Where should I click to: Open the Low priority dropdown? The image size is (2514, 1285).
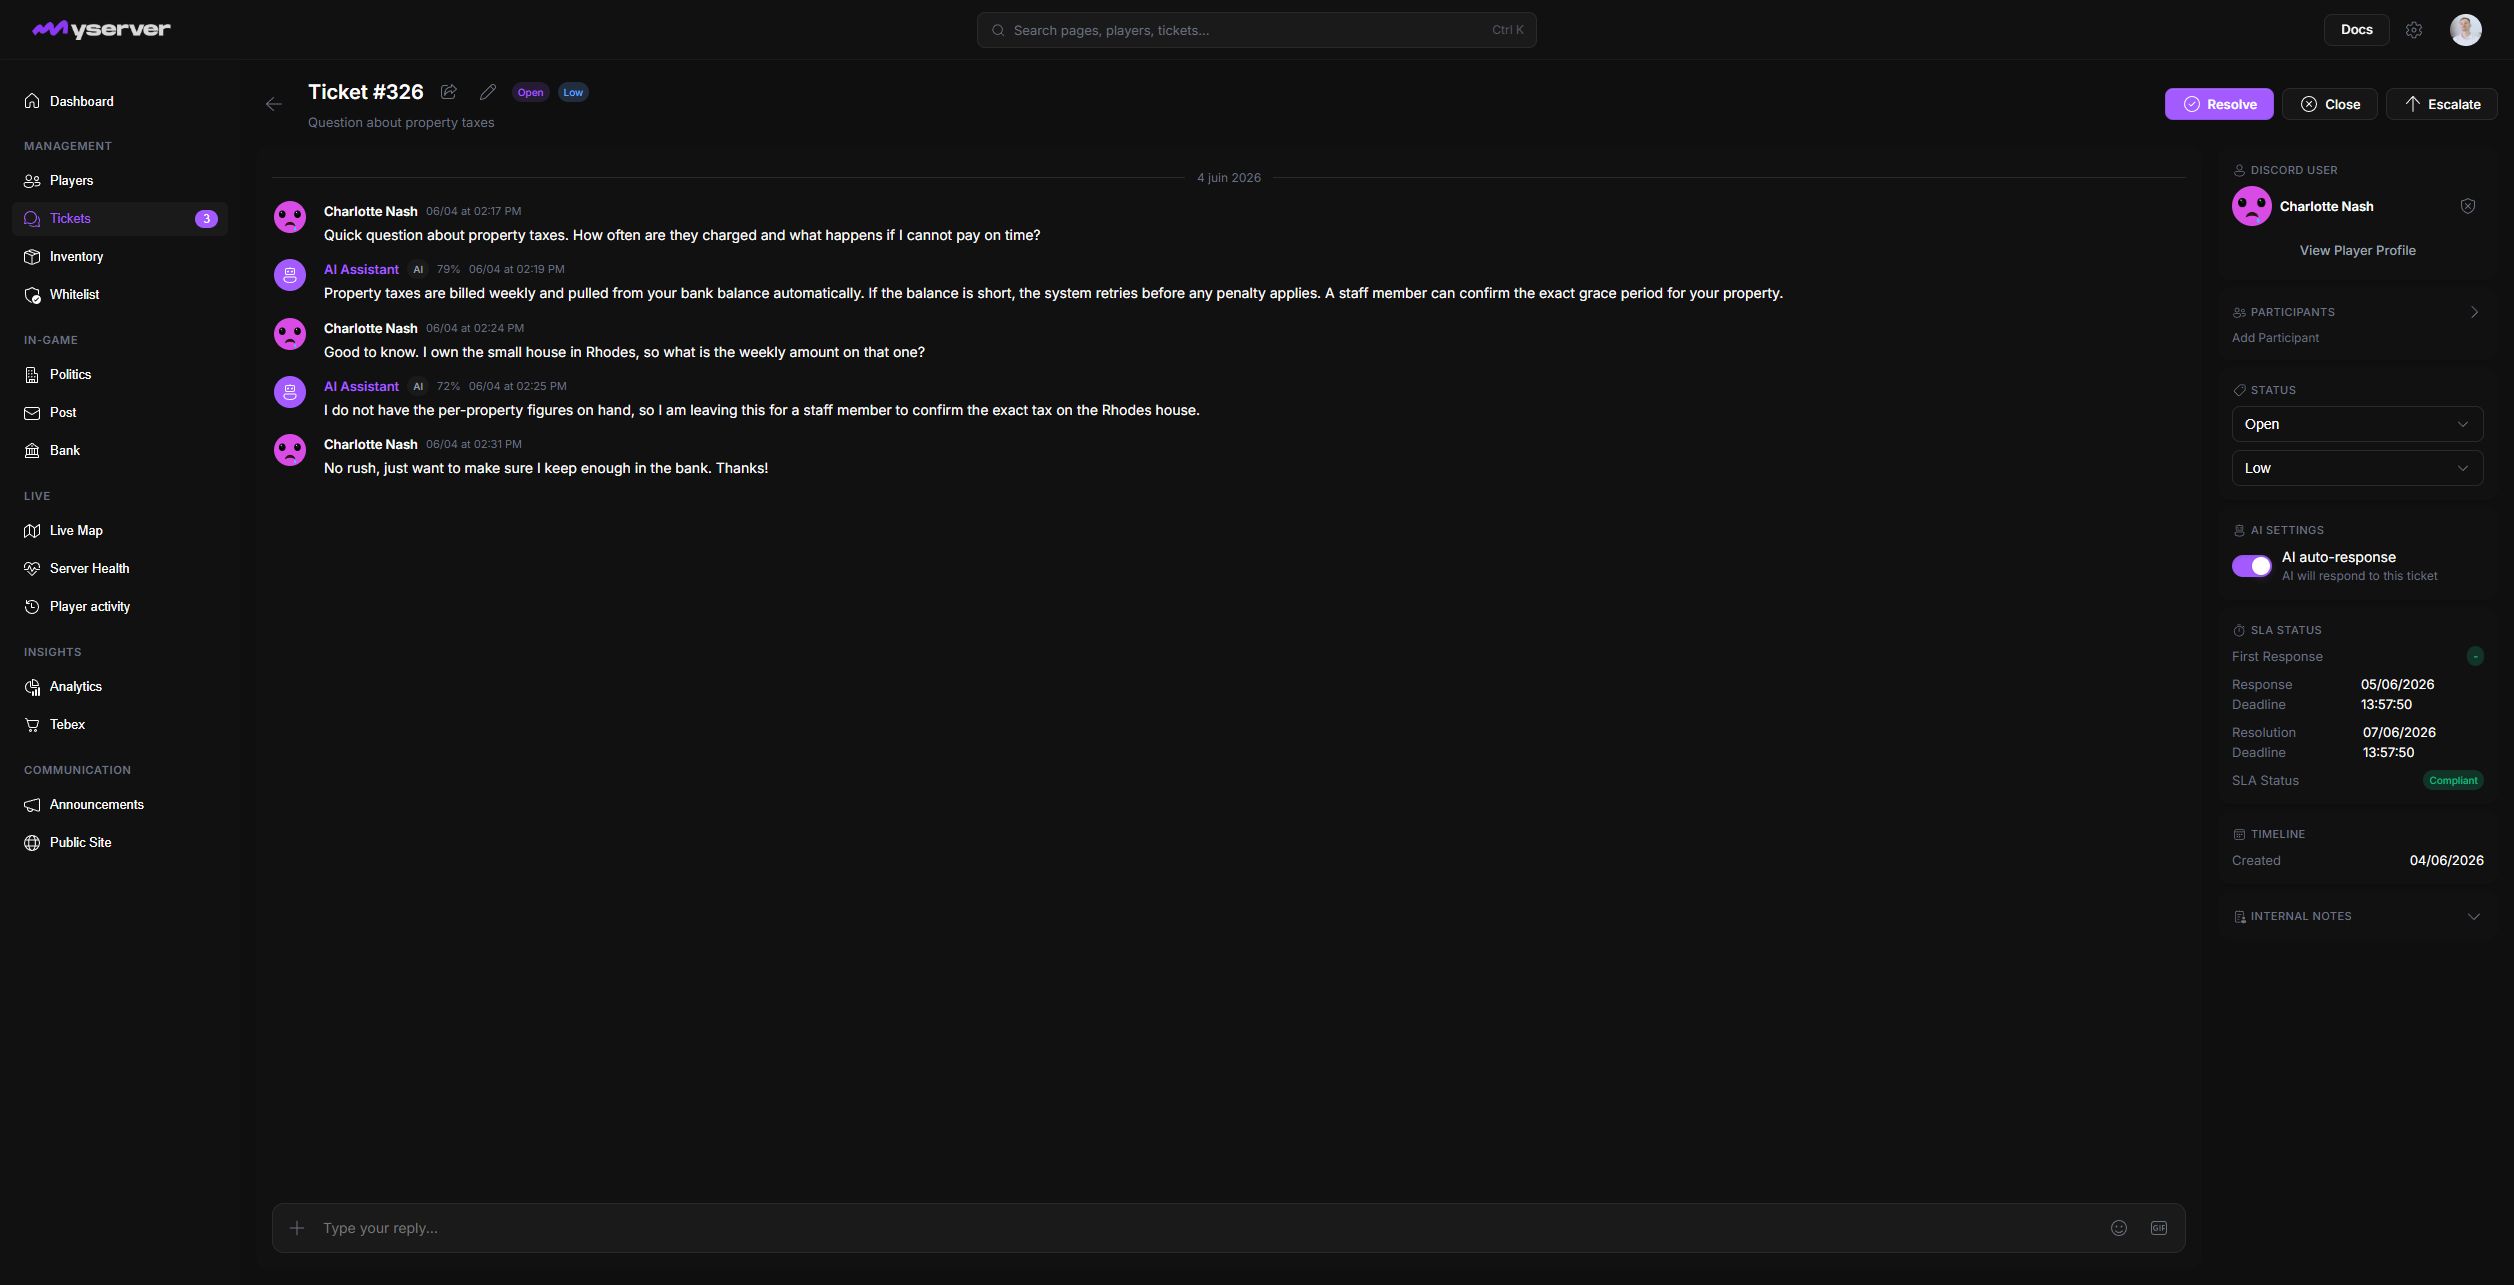[2357, 468]
